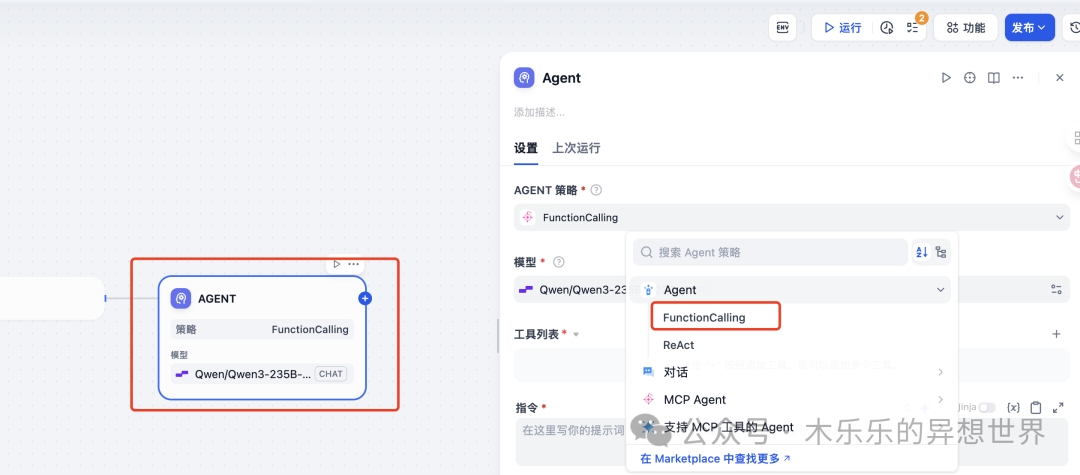Click the 搜索 Agent 策略 search box
The height and width of the screenshot is (475, 1080).
(x=770, y=252)
